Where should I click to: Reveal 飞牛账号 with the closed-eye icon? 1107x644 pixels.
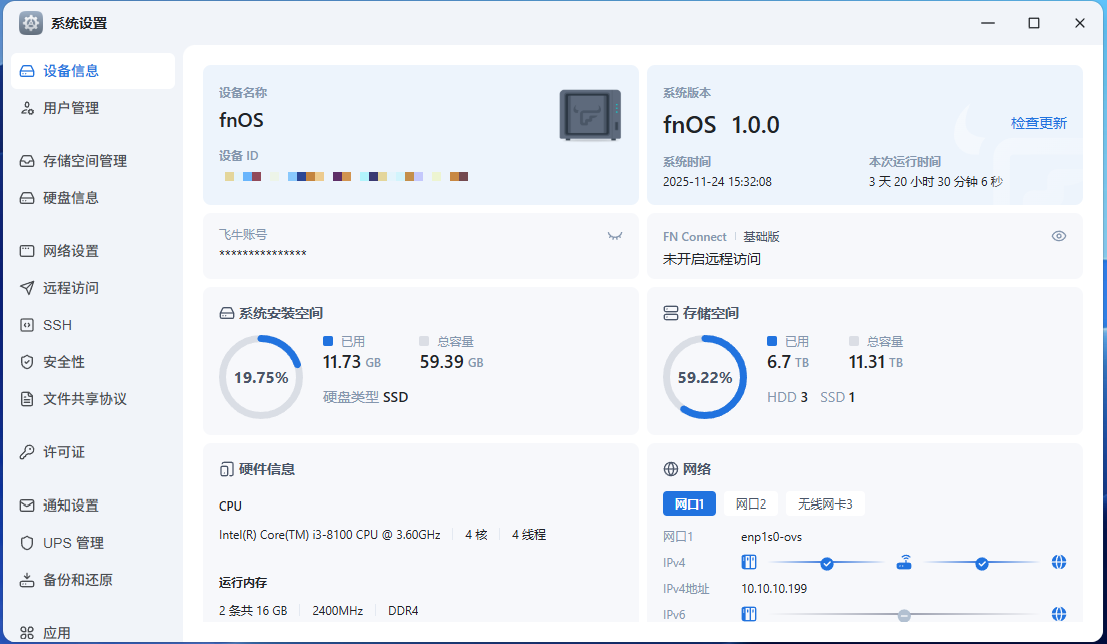pyautogui.click(x=615, y=236)
